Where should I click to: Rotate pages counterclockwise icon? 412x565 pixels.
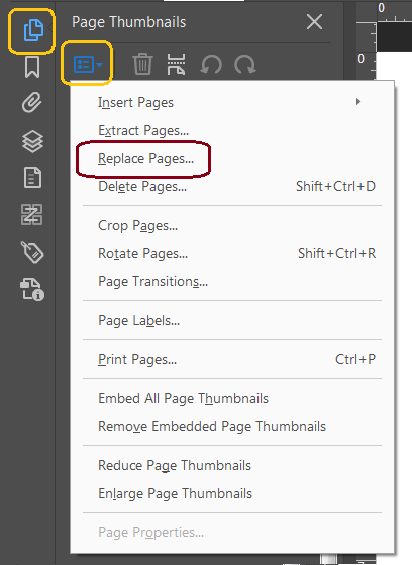point(211,65)
